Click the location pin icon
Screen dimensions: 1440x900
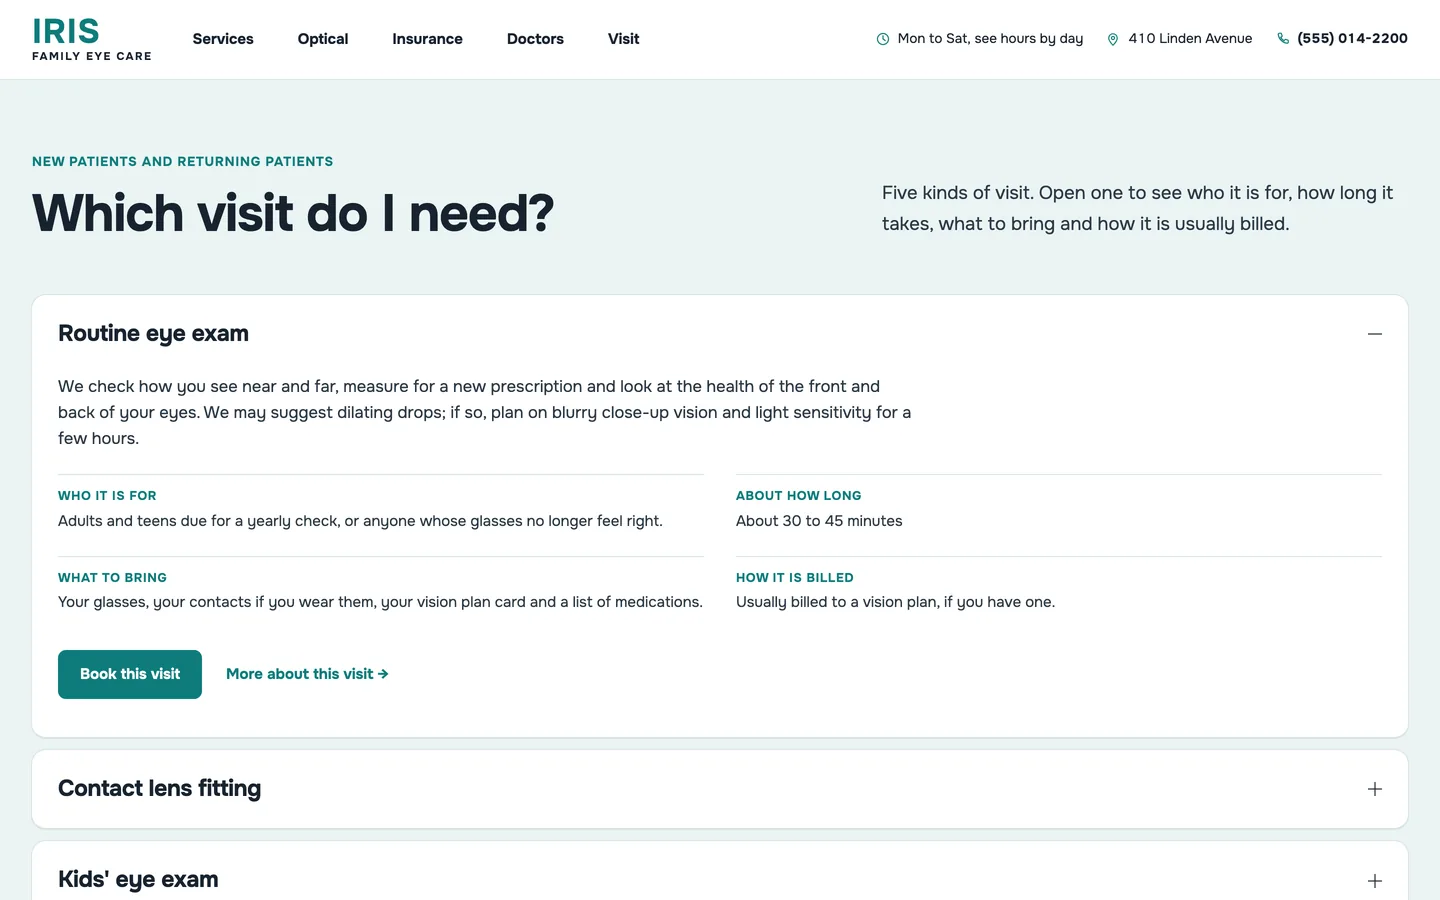(1113, 39)
